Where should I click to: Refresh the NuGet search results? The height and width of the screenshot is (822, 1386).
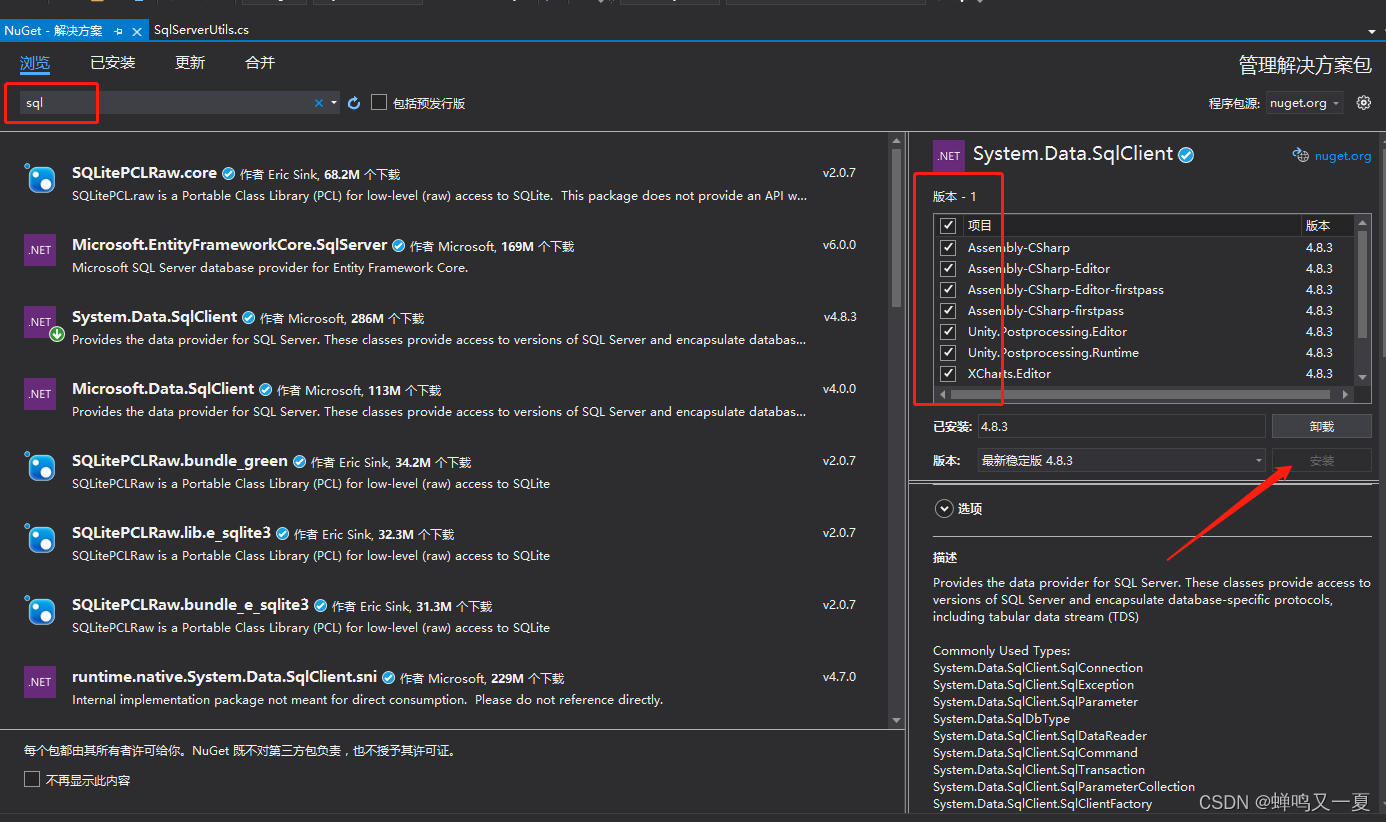pos(354,103)
